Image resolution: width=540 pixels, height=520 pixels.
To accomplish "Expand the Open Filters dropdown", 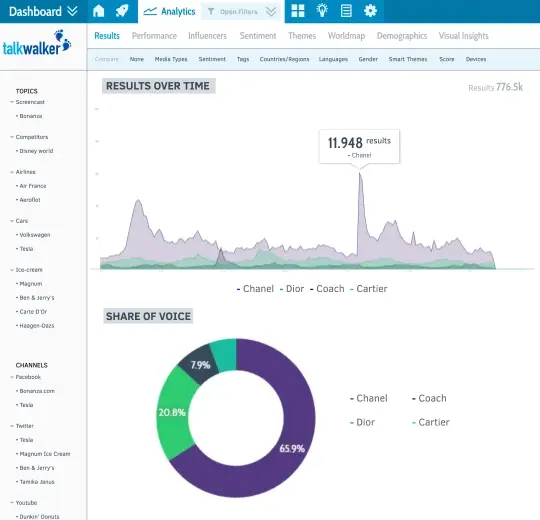I will click(x=271, y=12).
